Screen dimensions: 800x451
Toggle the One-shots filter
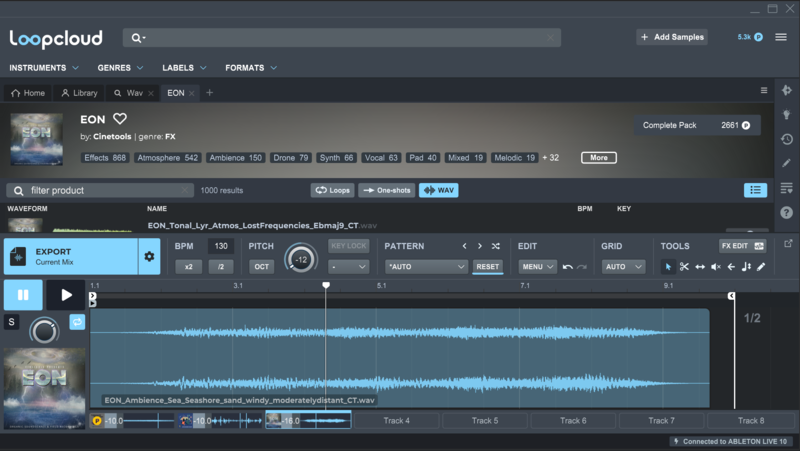[386, 190]
